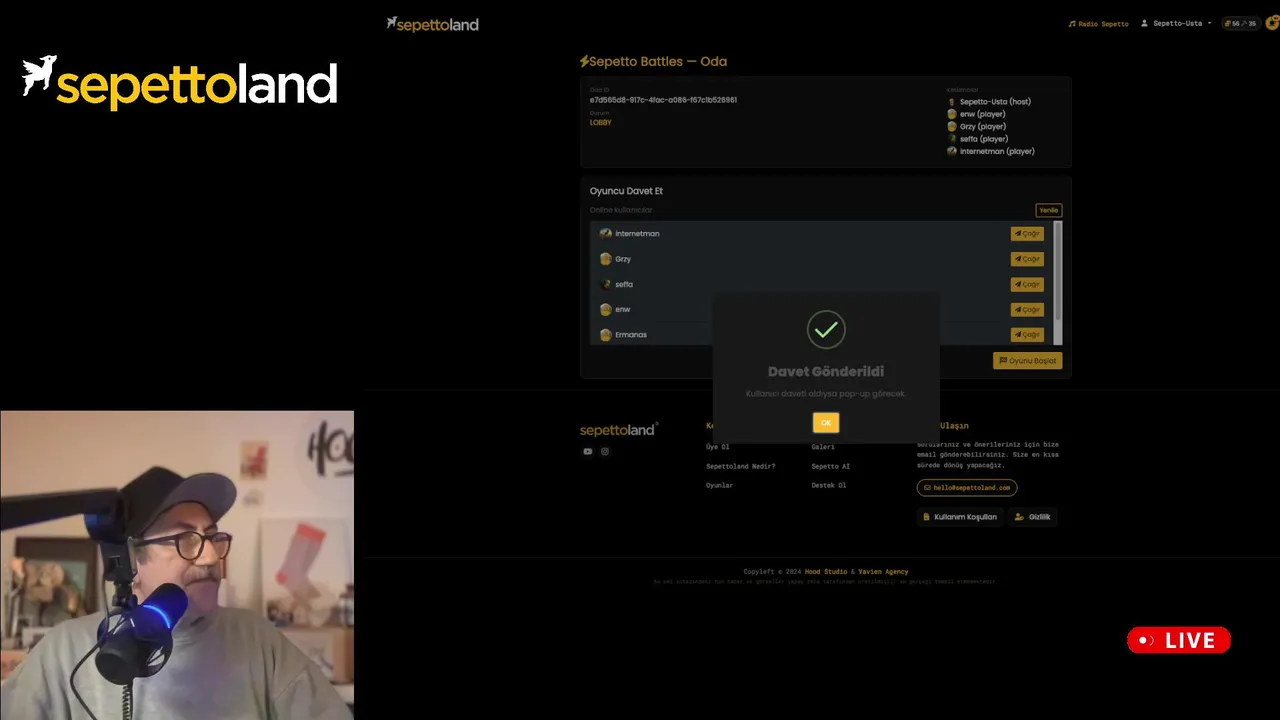Invite internetman with the Çağır button

1027,233
